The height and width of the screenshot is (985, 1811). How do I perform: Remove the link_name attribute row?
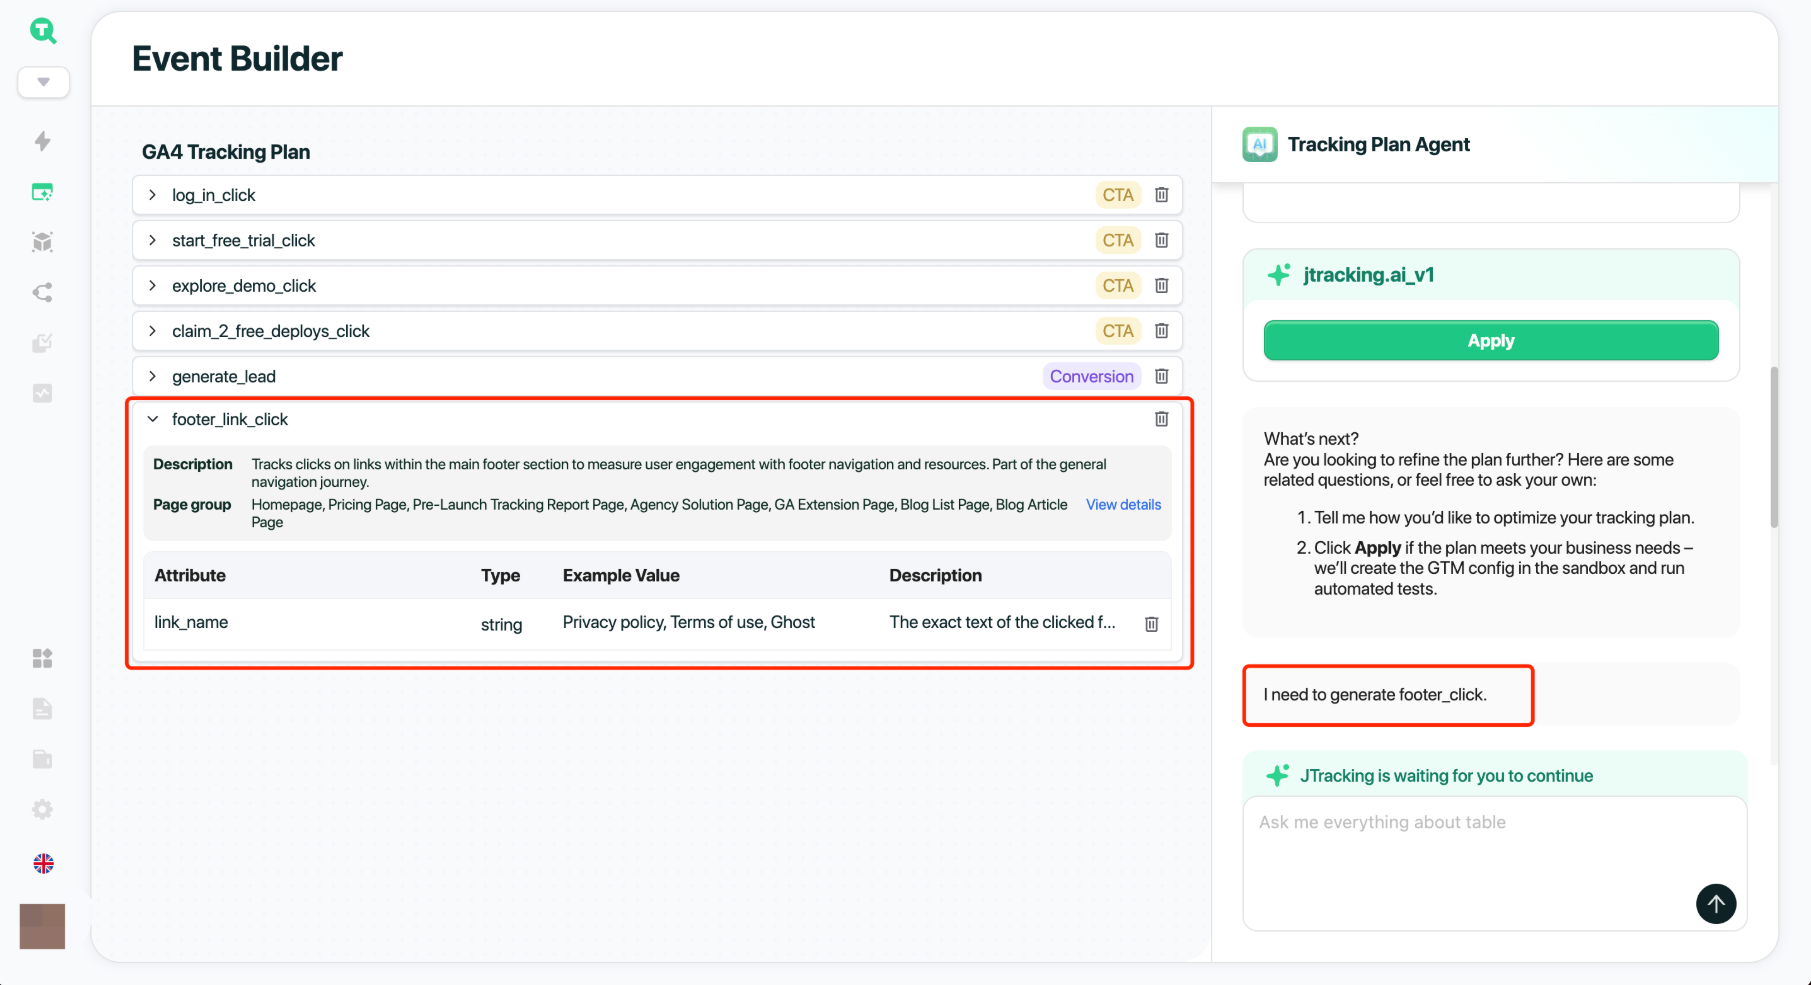(1151, 624)
